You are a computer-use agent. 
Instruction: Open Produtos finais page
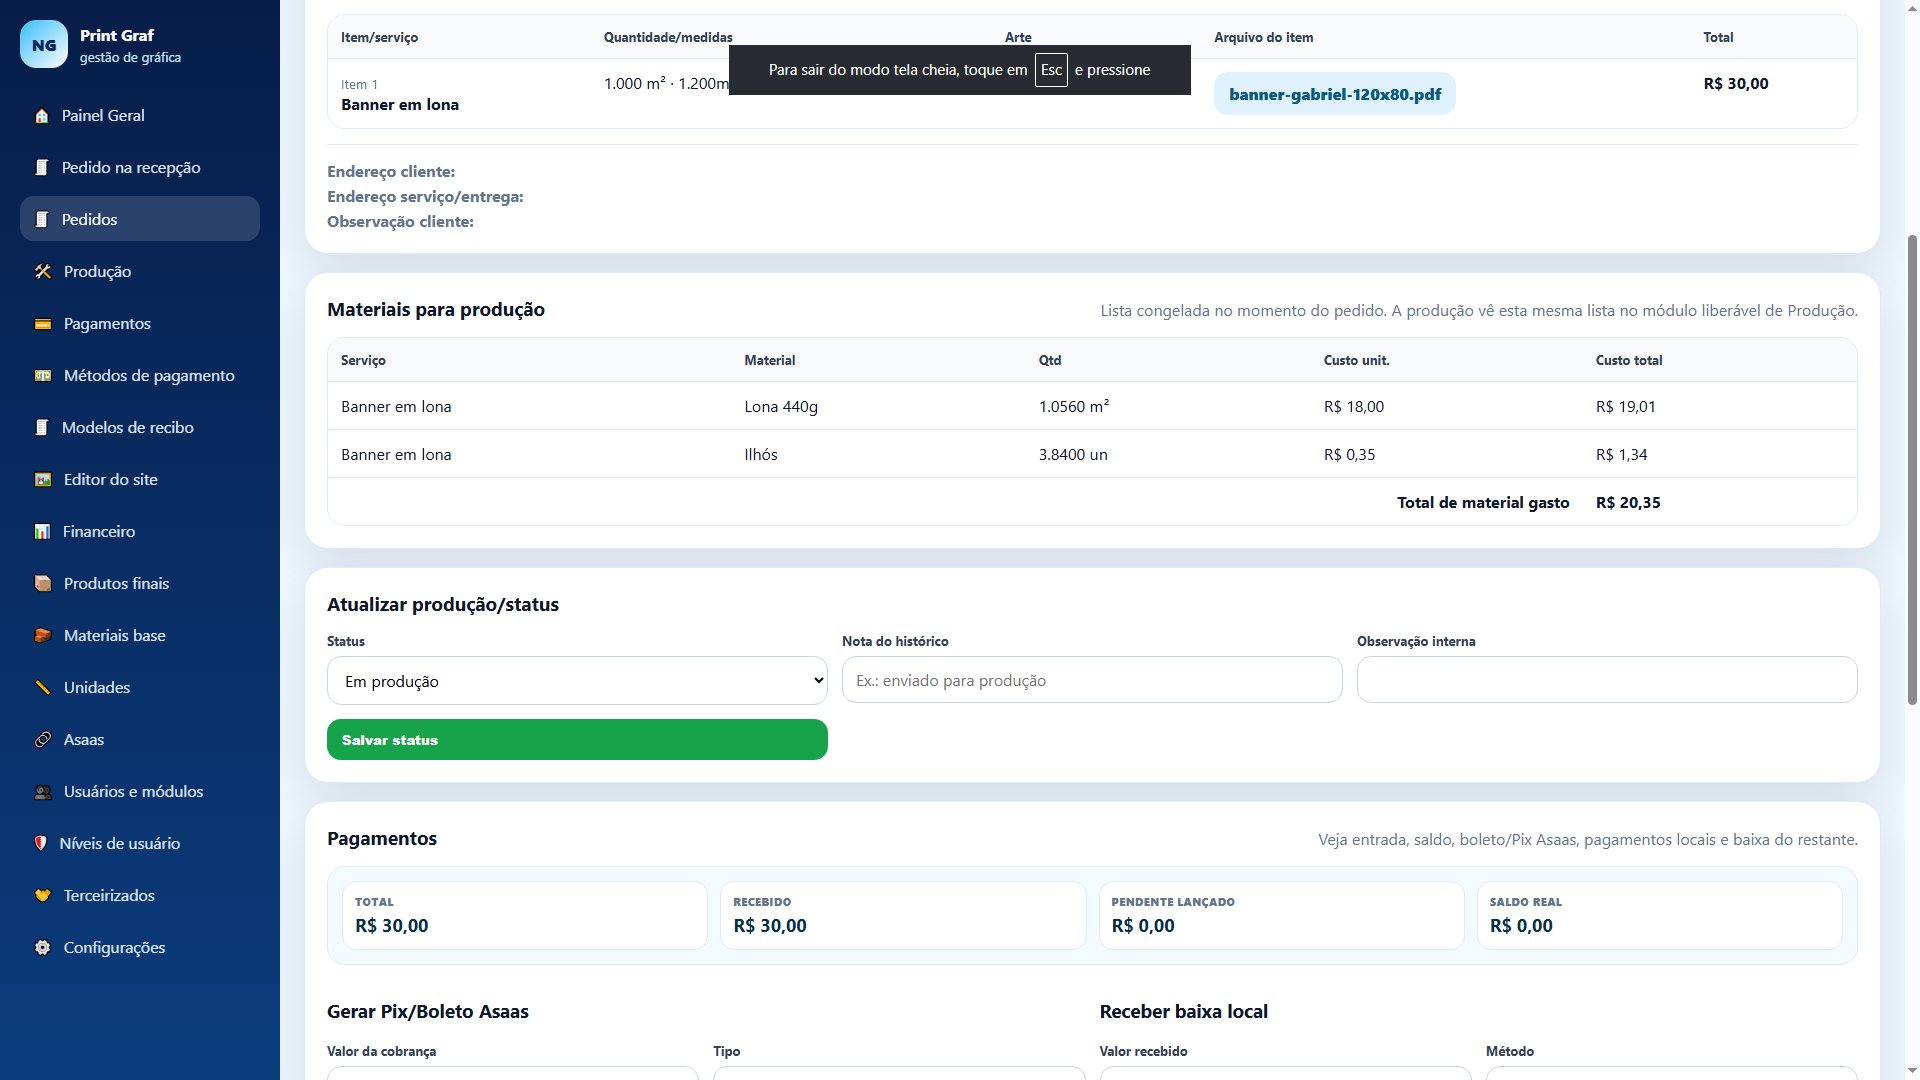tap(140, 584)
